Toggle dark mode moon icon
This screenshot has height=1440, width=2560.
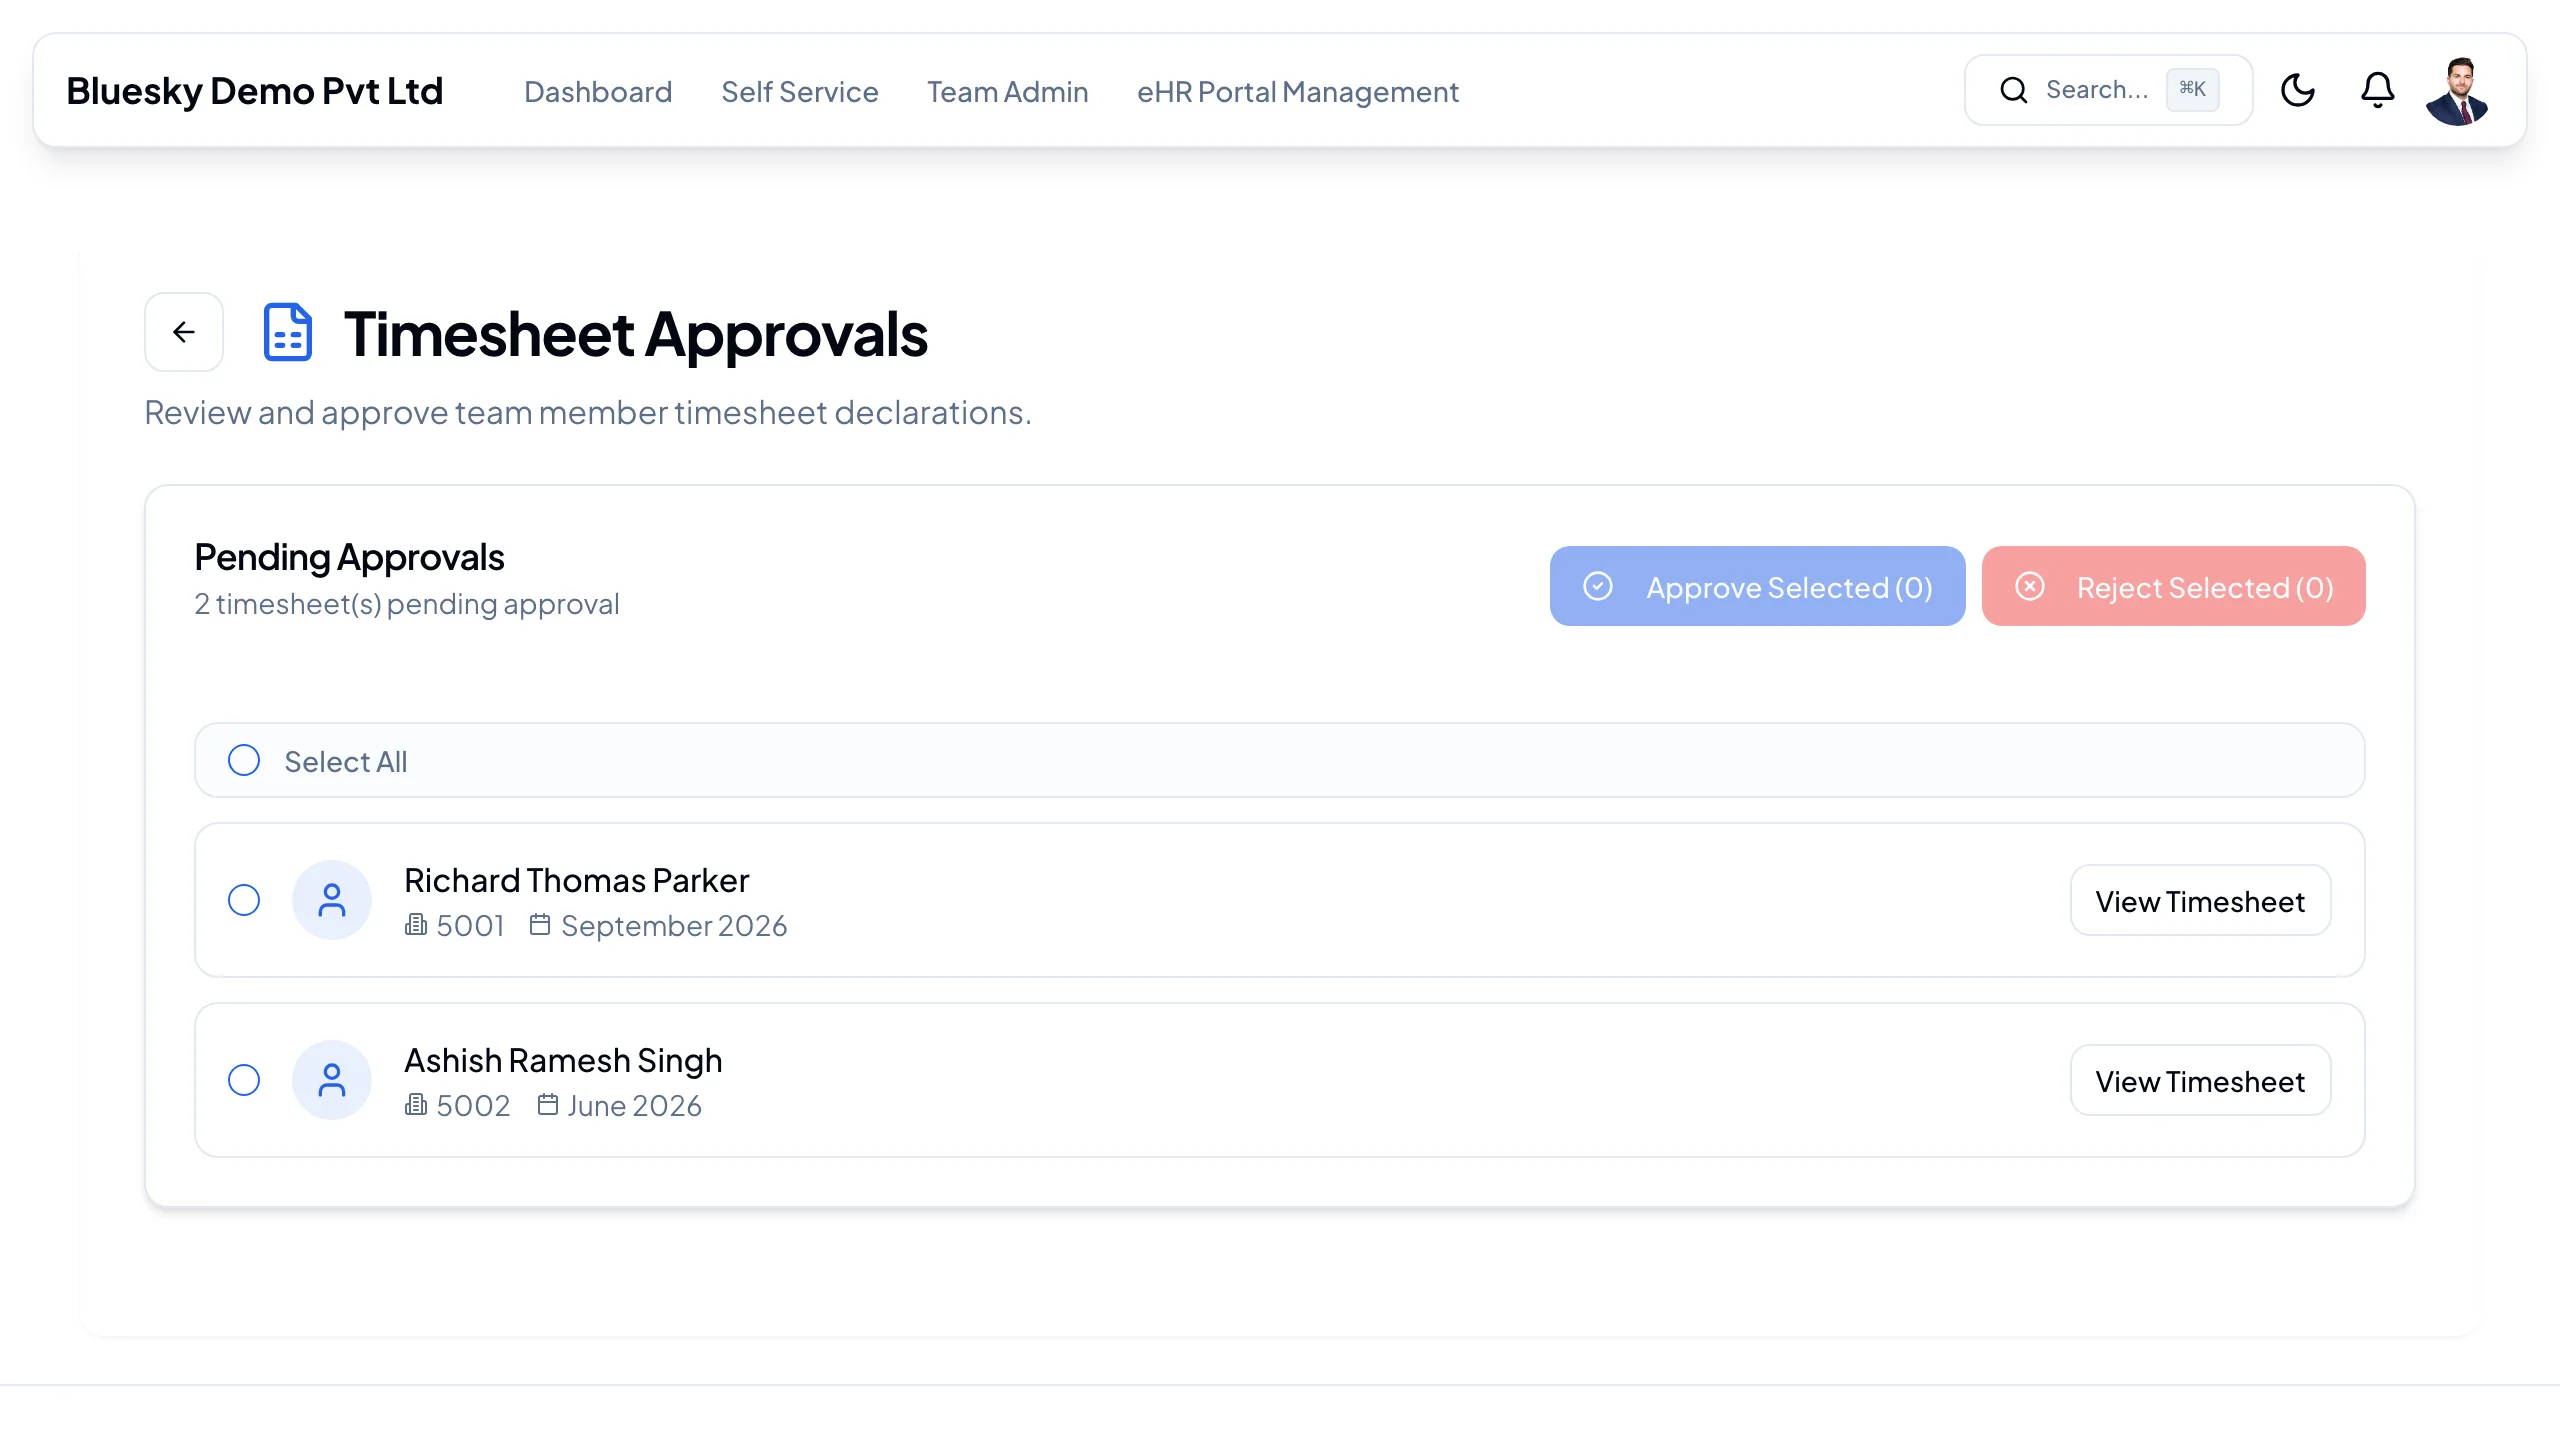(2298, 90)
